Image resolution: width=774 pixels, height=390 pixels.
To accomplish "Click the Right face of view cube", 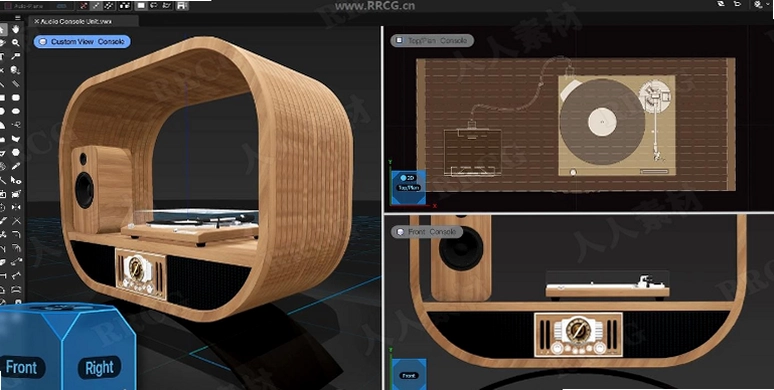I will 99,368.
